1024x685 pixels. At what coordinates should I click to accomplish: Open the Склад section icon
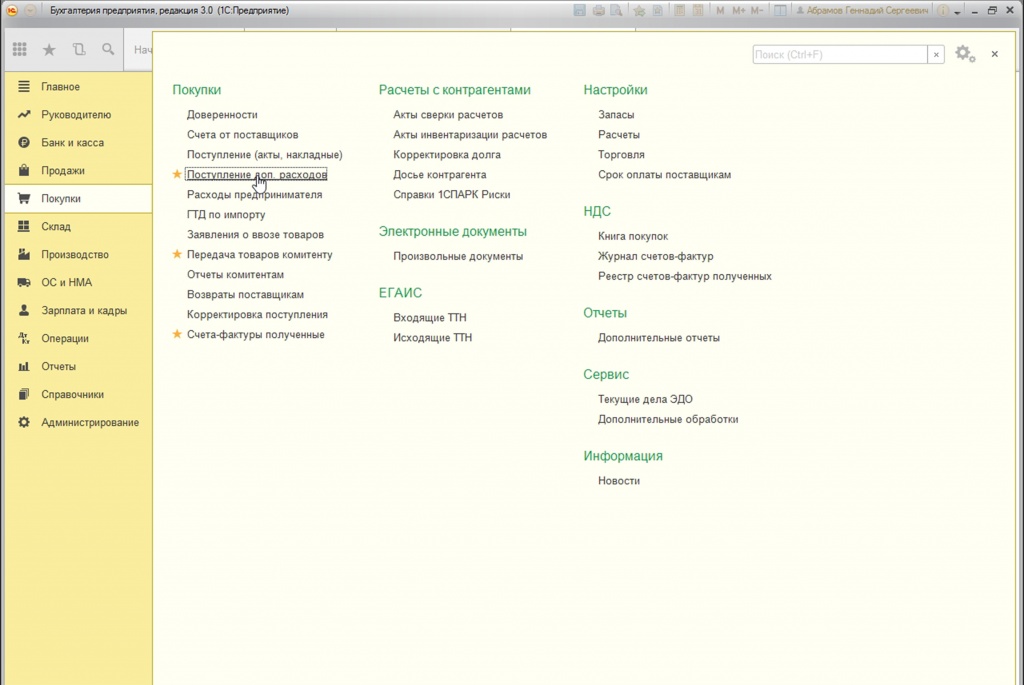tap(24, 226)
